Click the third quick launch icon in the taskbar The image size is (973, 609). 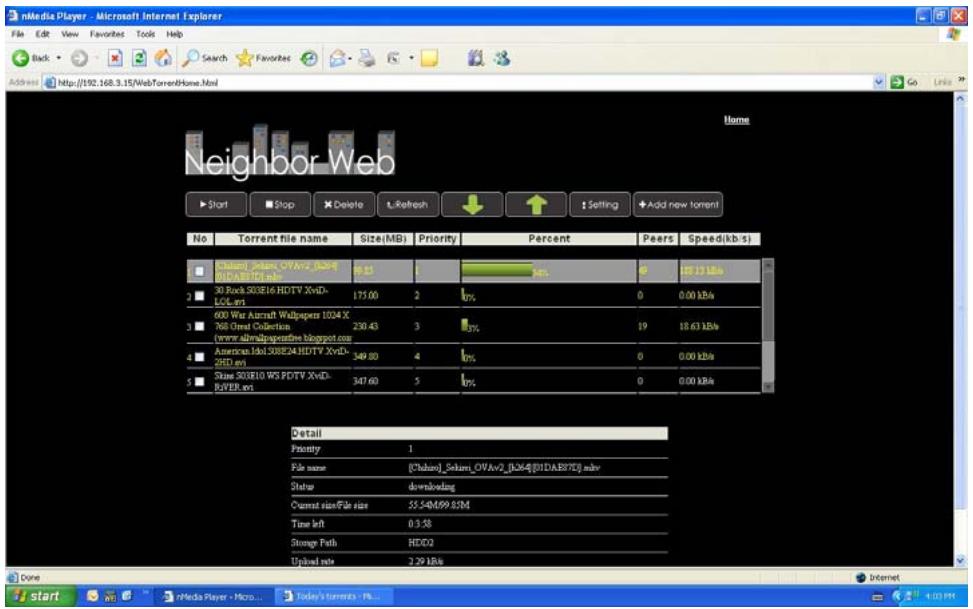click(127, 596)
